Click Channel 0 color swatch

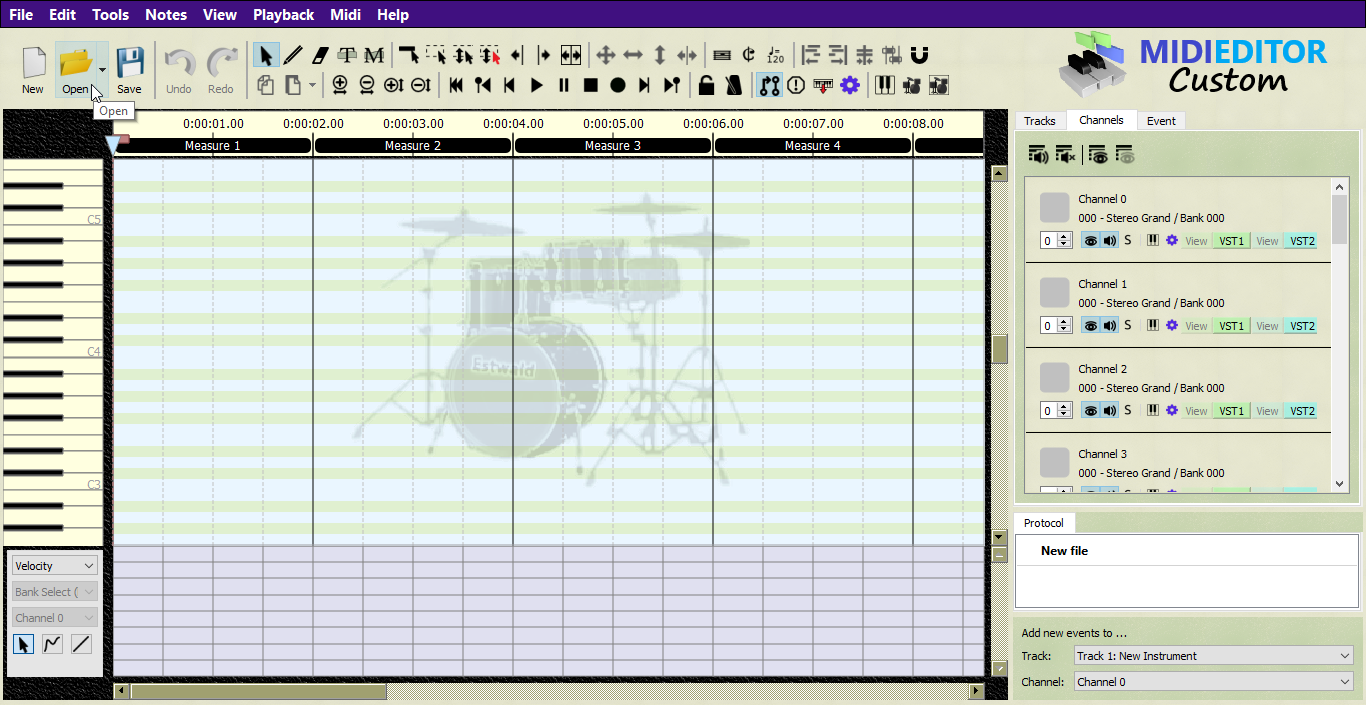click(1055, 208)
